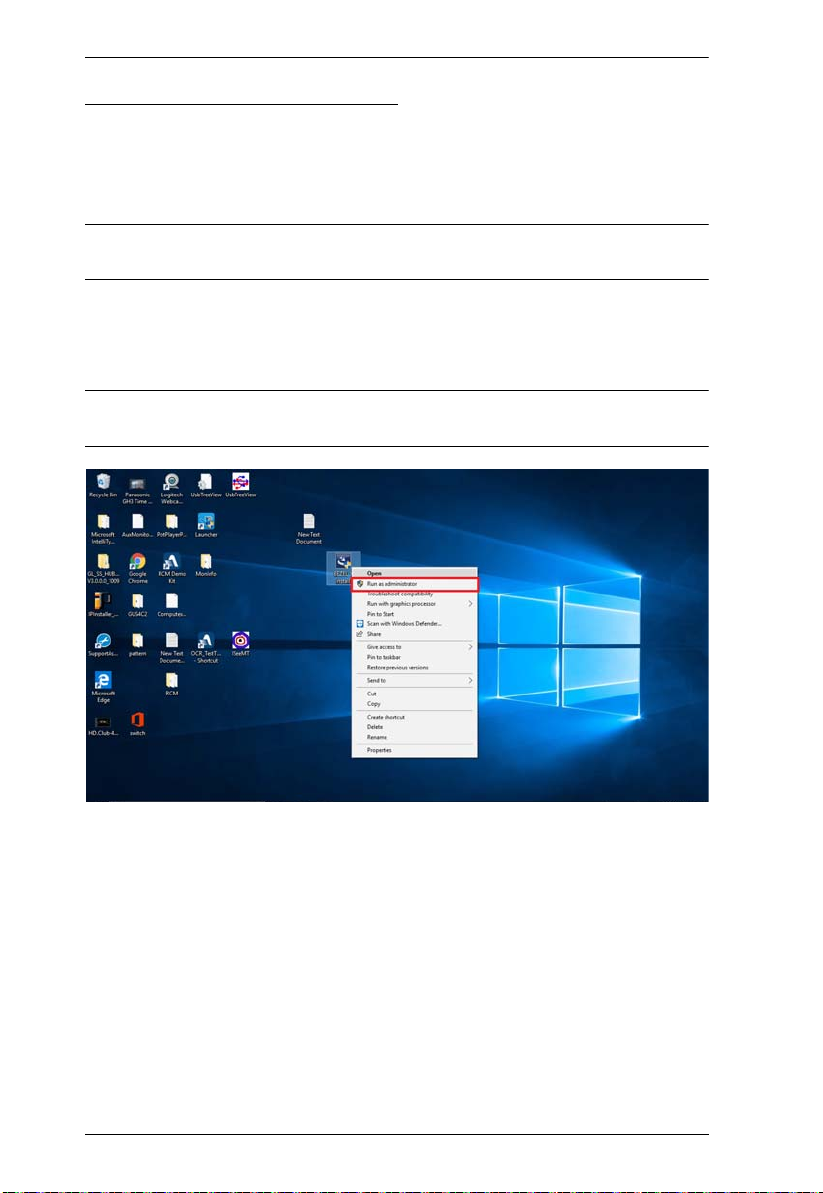Select the HD.Club-4... desktop icon
This screenshot has height=1193, width=823.
103,725
